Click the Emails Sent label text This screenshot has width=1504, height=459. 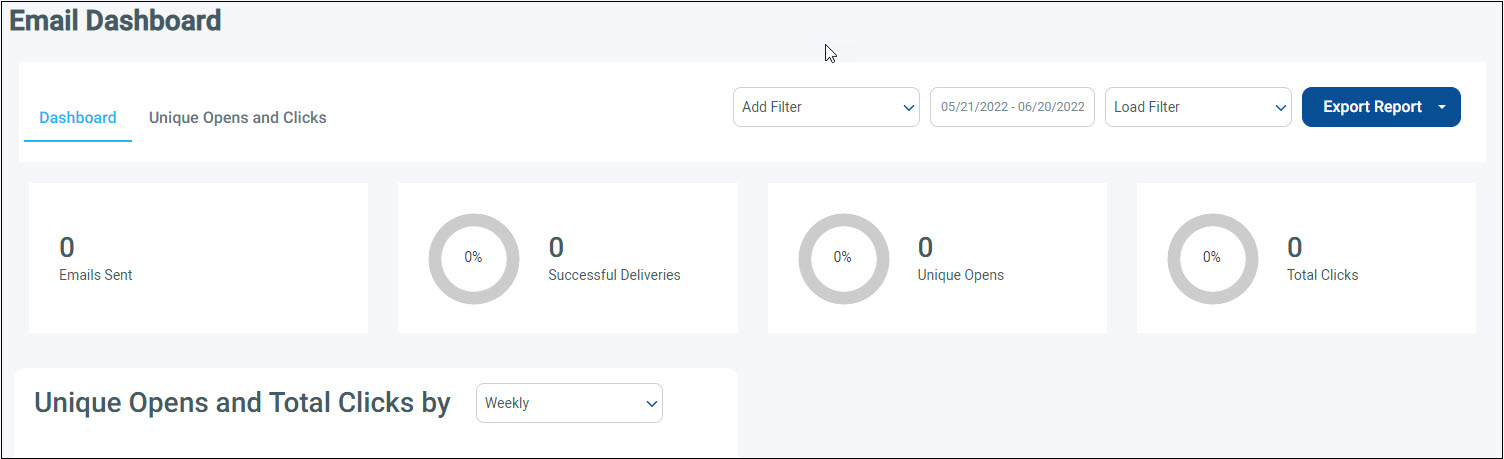pyautogui.click(x=96, y=275)
